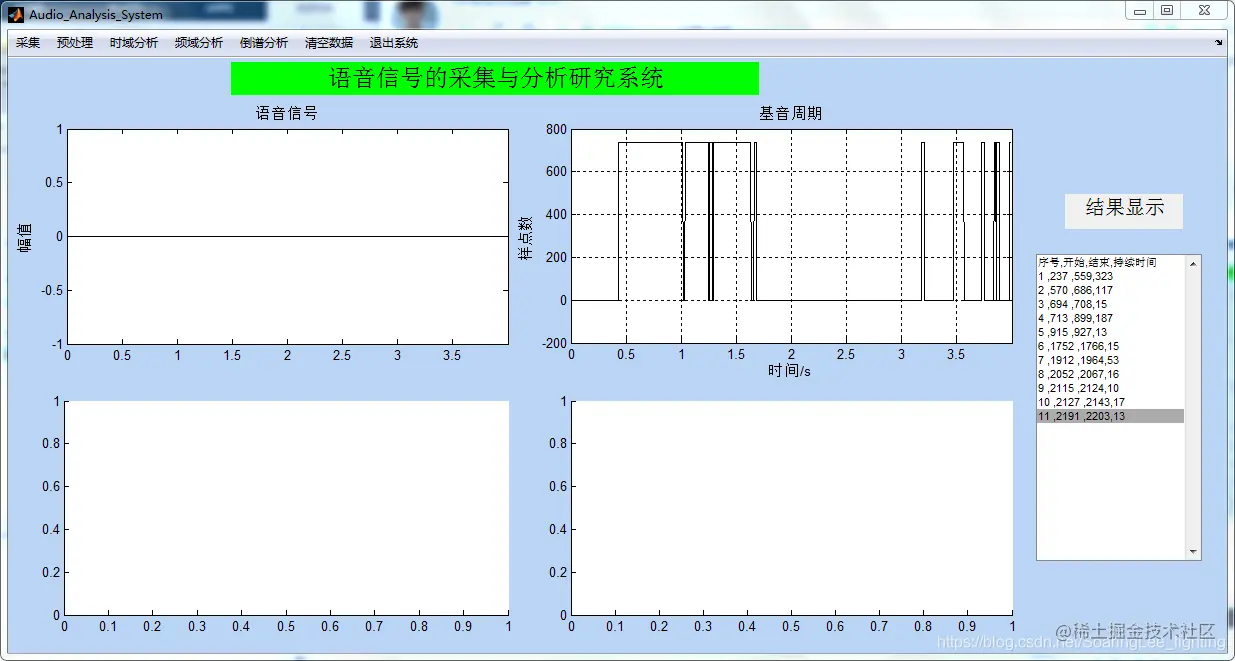
Task: Select highlighted row '11 ,2191 ,2203,13'
Action: tap(1110, 416)
